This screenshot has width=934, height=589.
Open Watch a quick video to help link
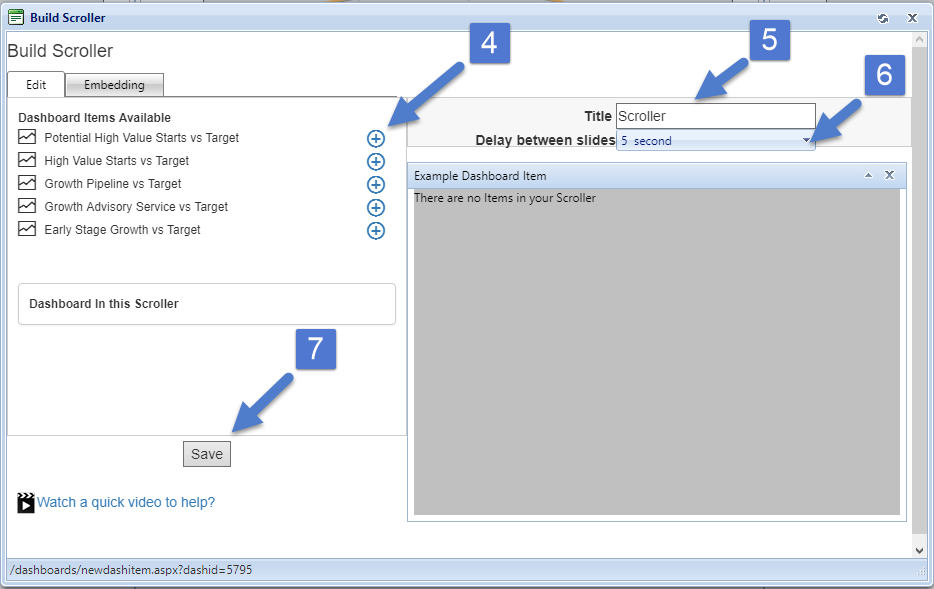point(126,502)
